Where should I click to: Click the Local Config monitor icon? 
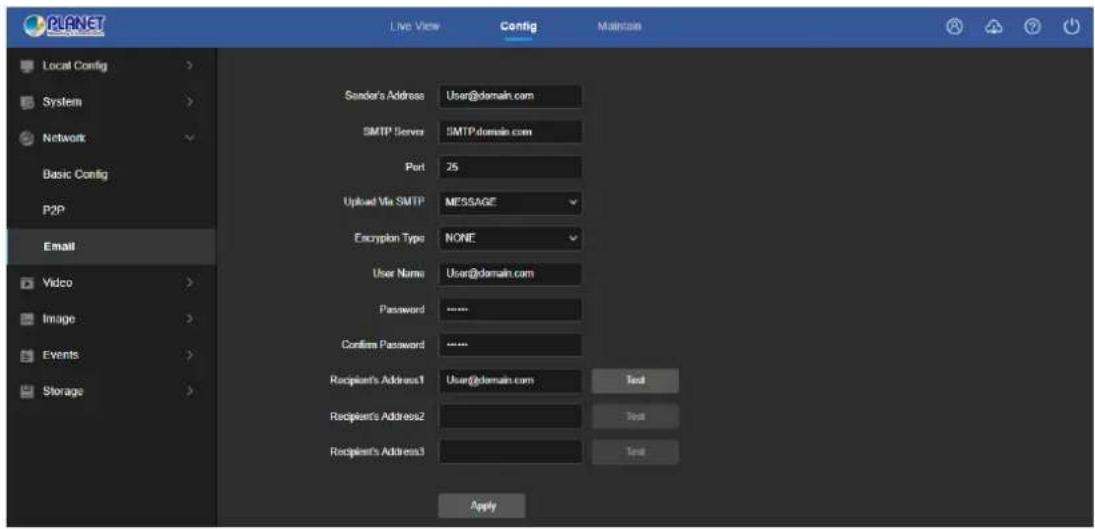pos(27,66)
